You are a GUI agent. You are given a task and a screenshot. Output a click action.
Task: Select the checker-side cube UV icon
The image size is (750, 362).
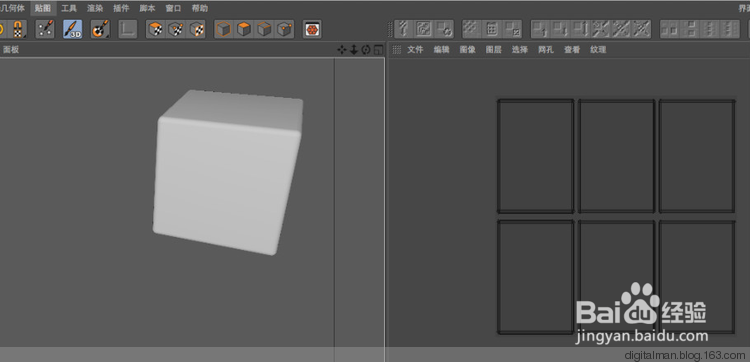click(197, 29)
